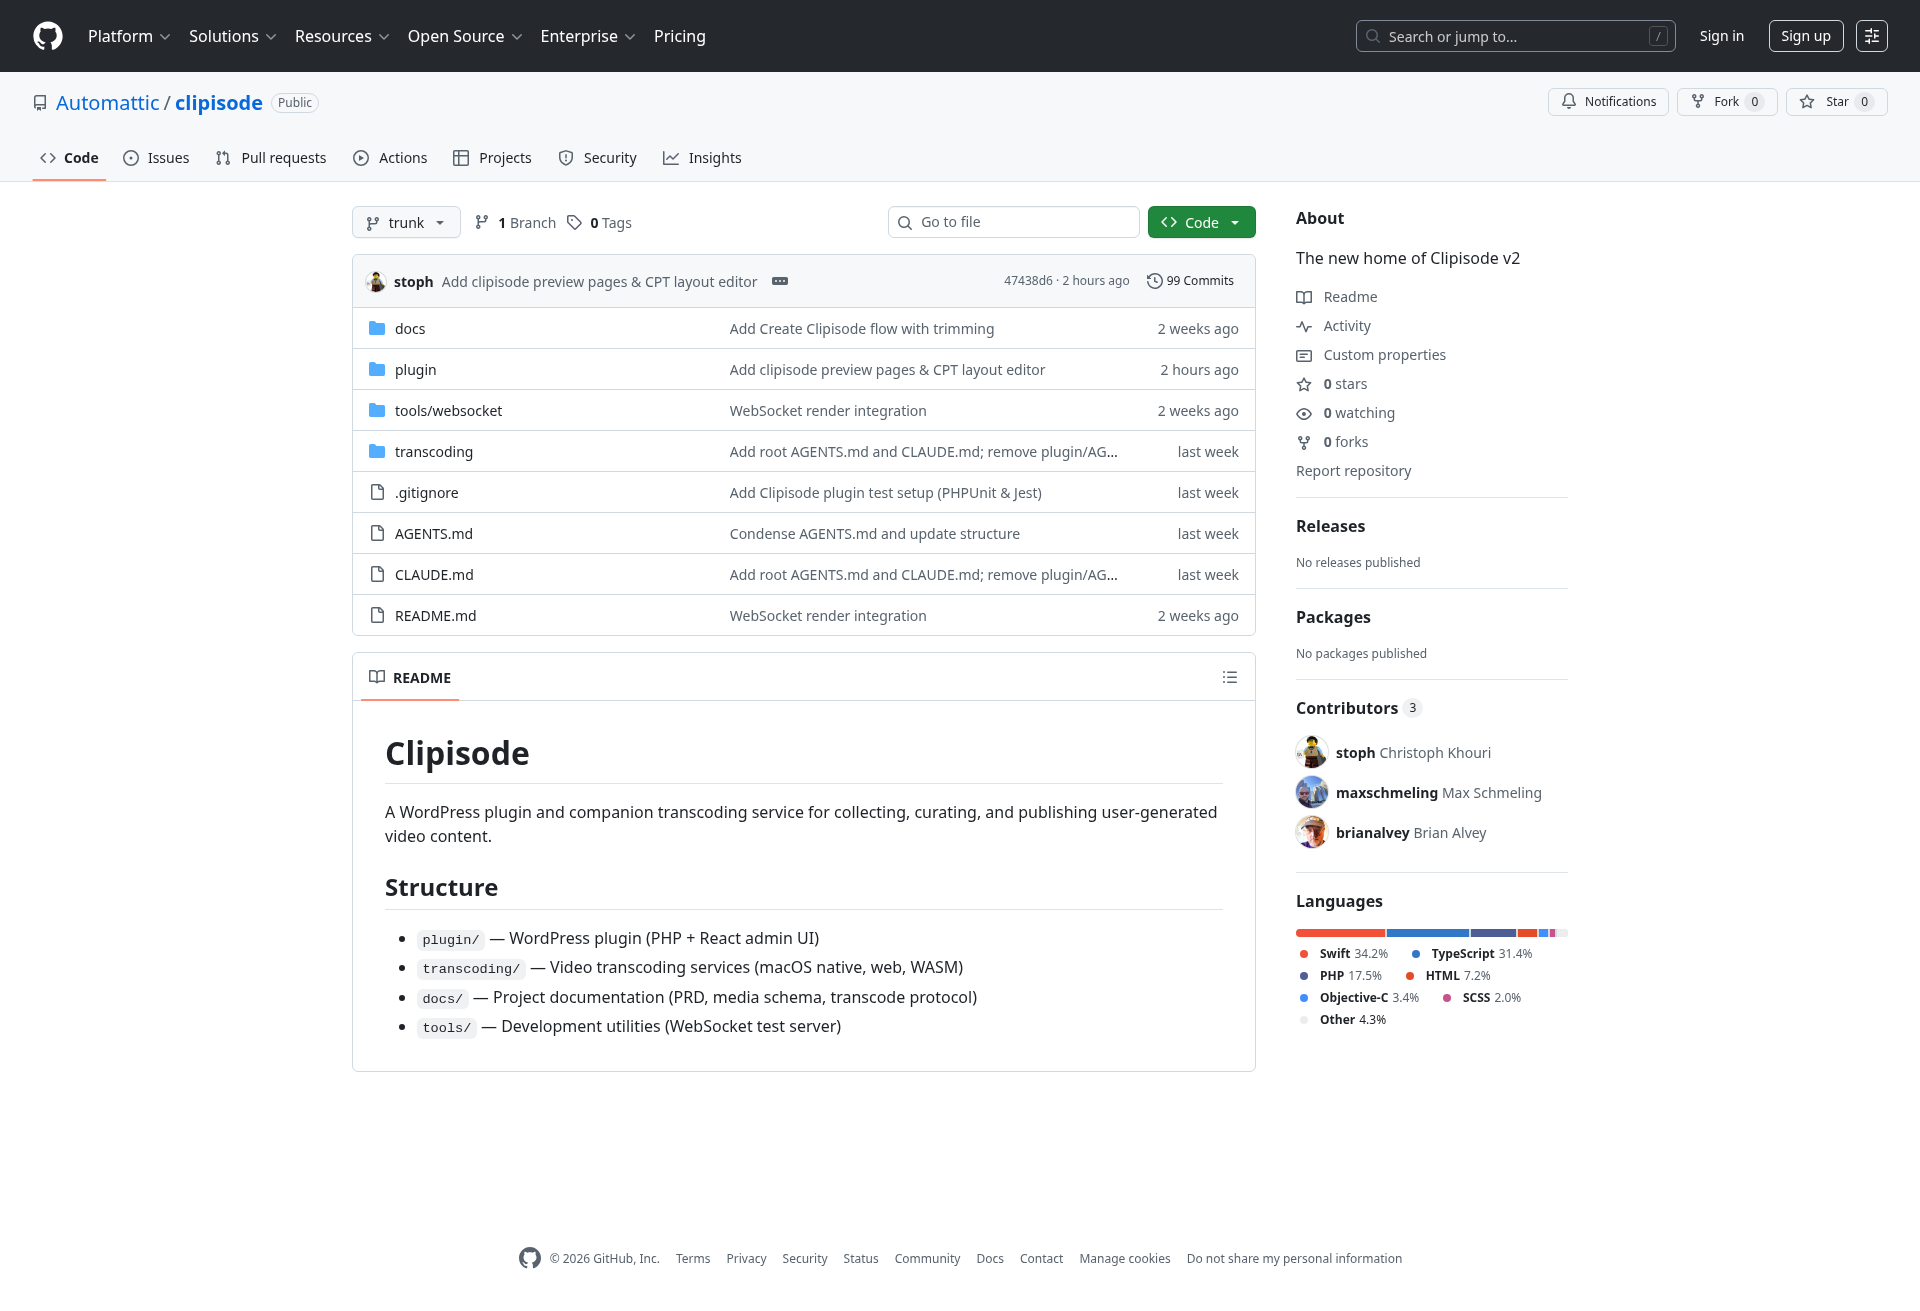Select the README tab header
This screenshot has height=1311, width=1920.
[x=410, y=677]
